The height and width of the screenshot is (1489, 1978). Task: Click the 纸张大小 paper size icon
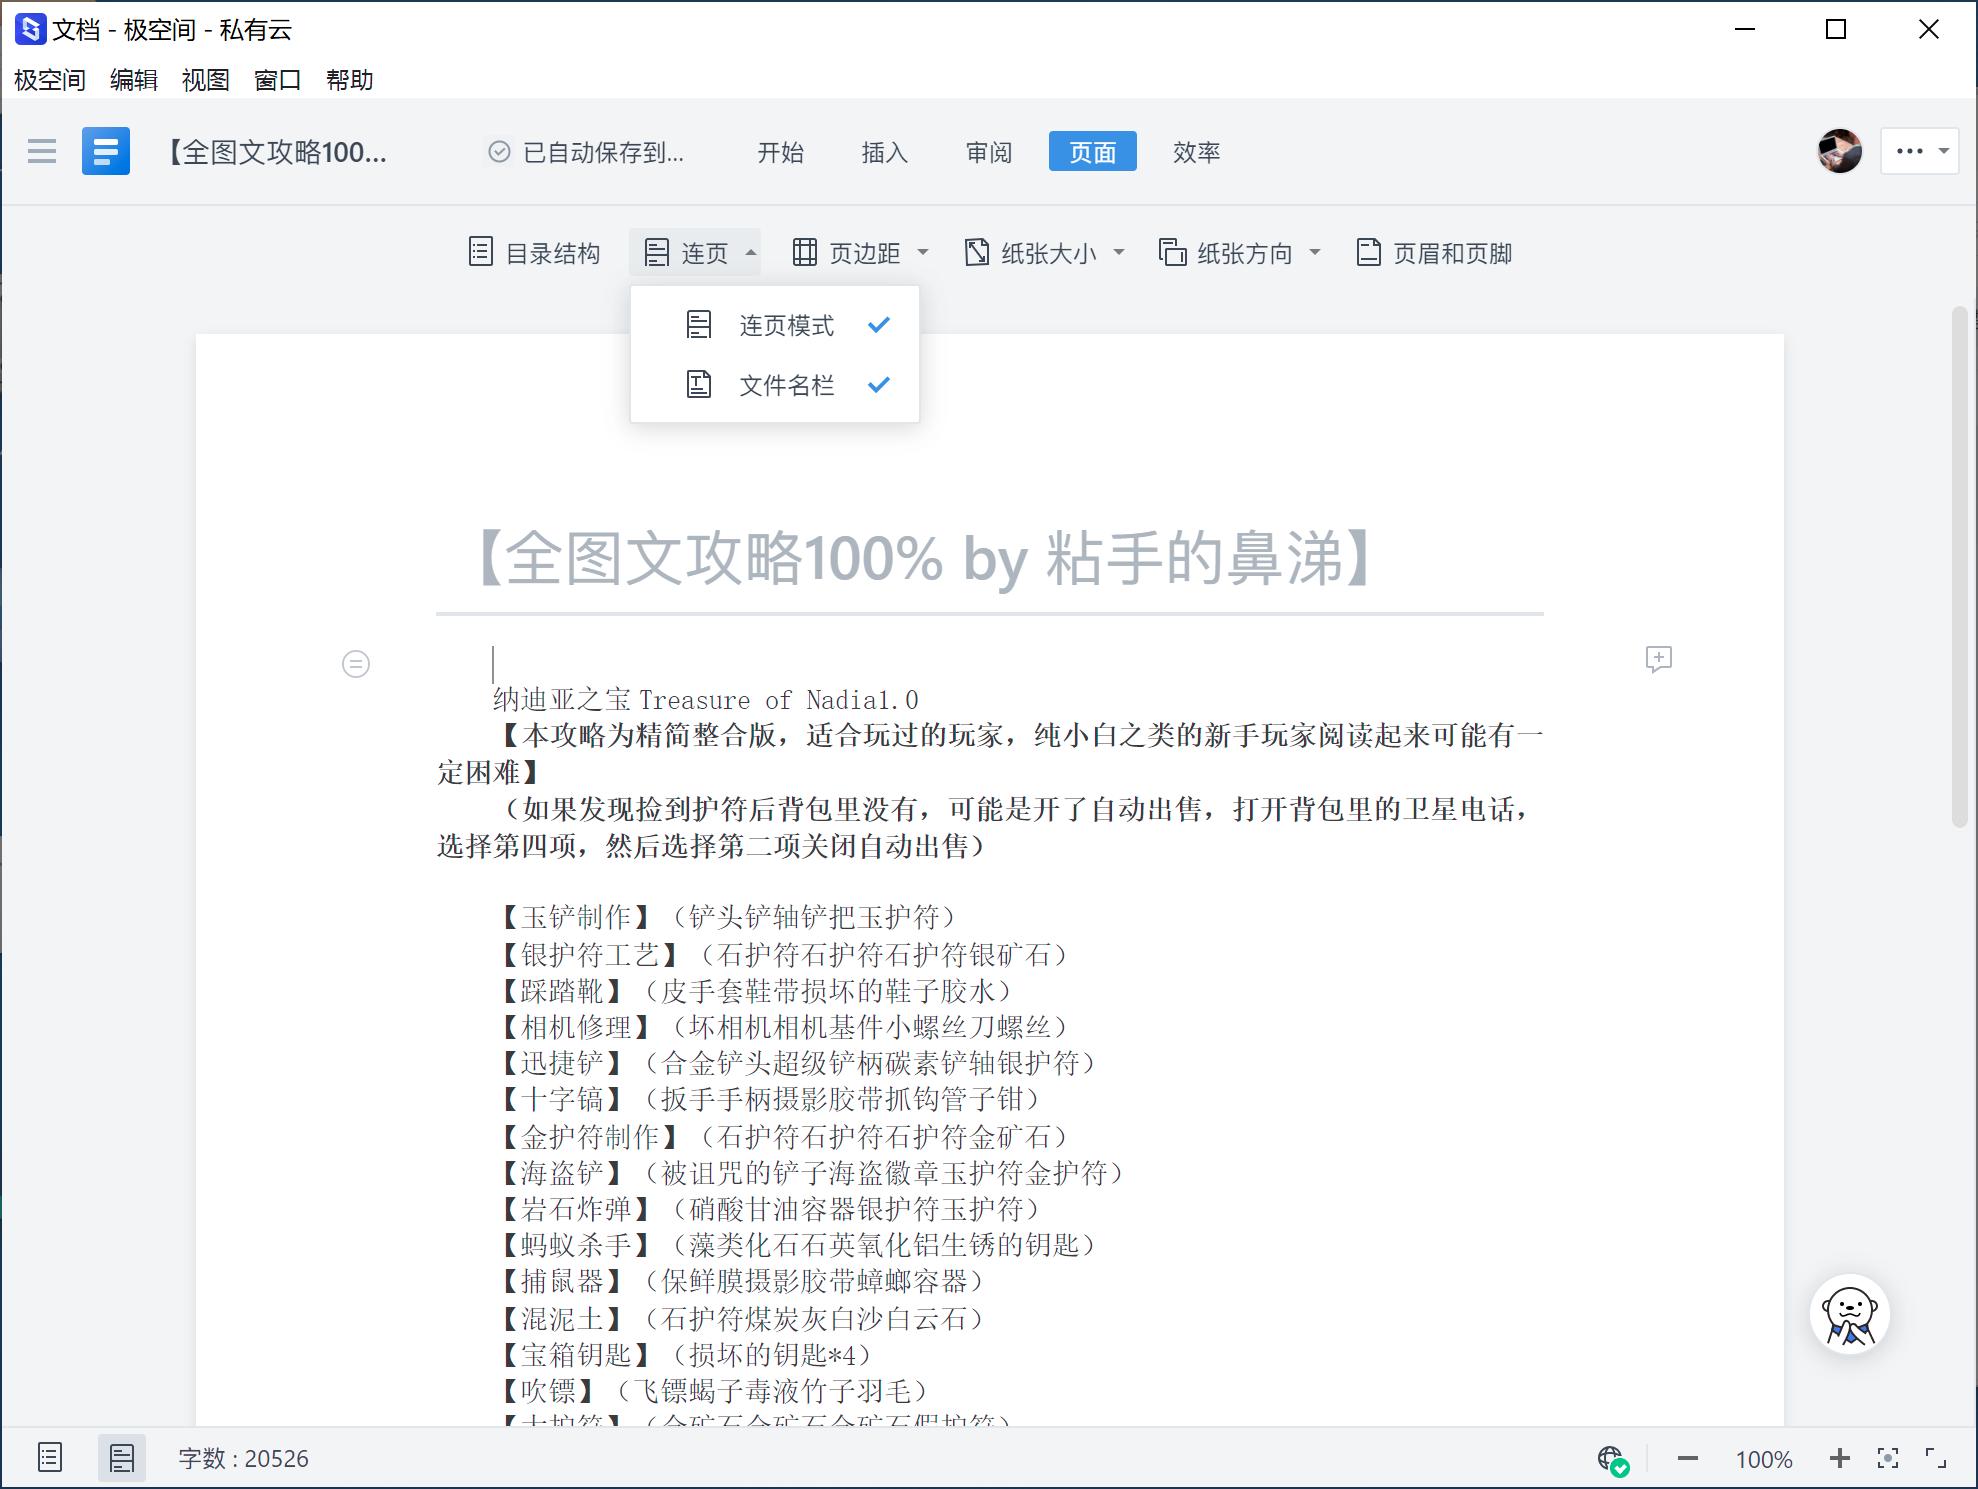tap(977, 252)
